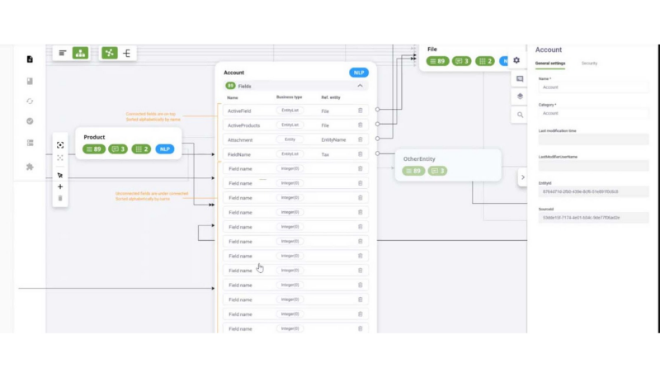
Task: Toggle the left-aligned list view icon
Action: pyautogui.click(x=63, y=53)
